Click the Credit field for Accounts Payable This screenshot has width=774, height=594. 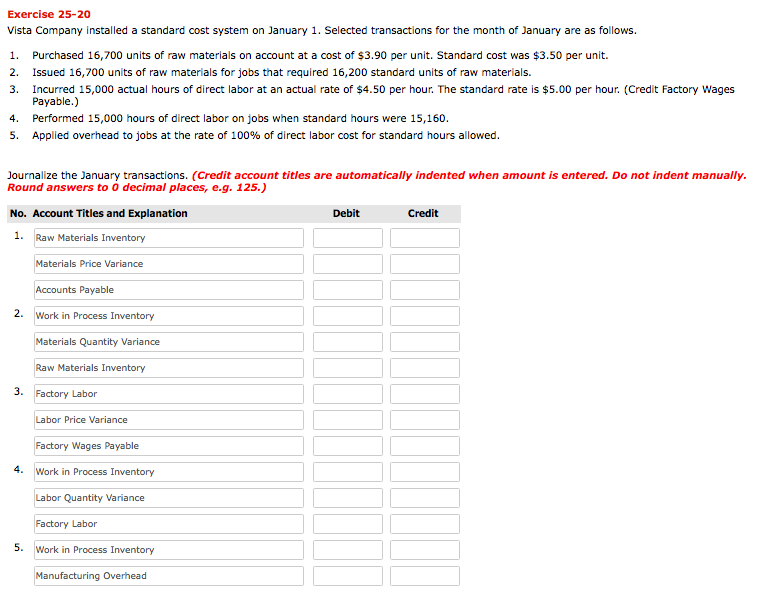(424, 290)
